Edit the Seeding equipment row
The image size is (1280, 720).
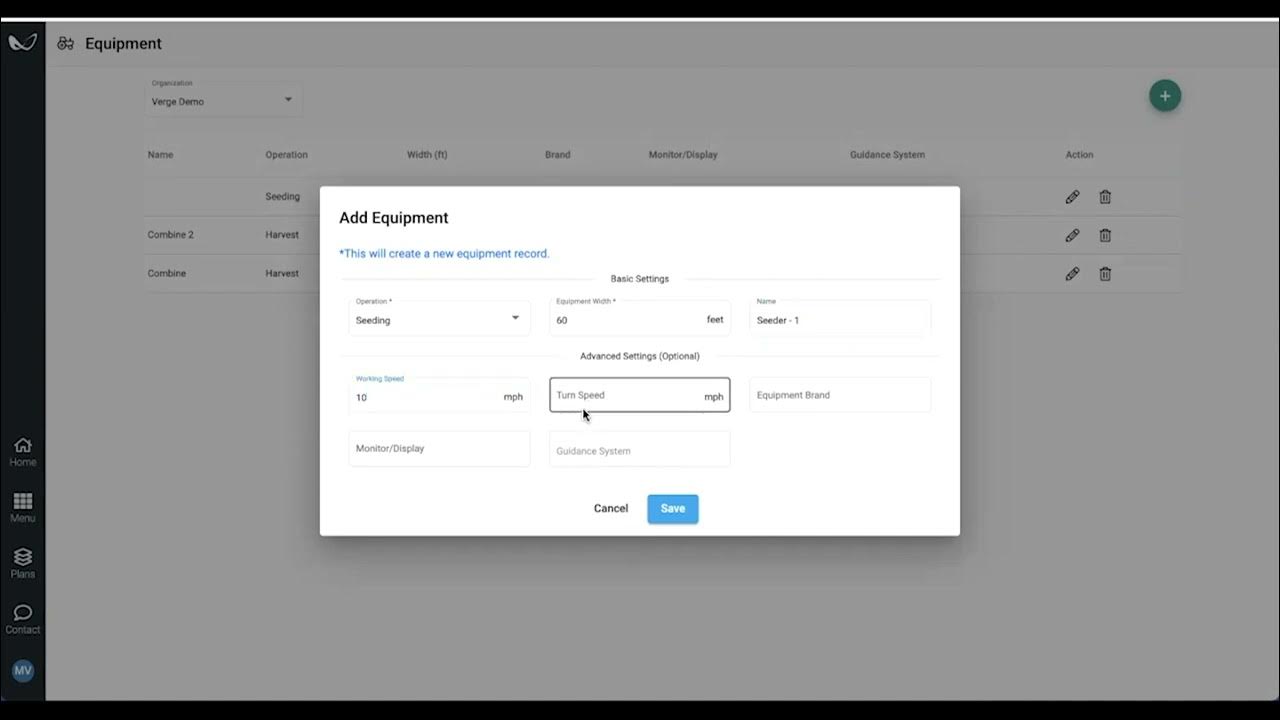coord(1072,197)
